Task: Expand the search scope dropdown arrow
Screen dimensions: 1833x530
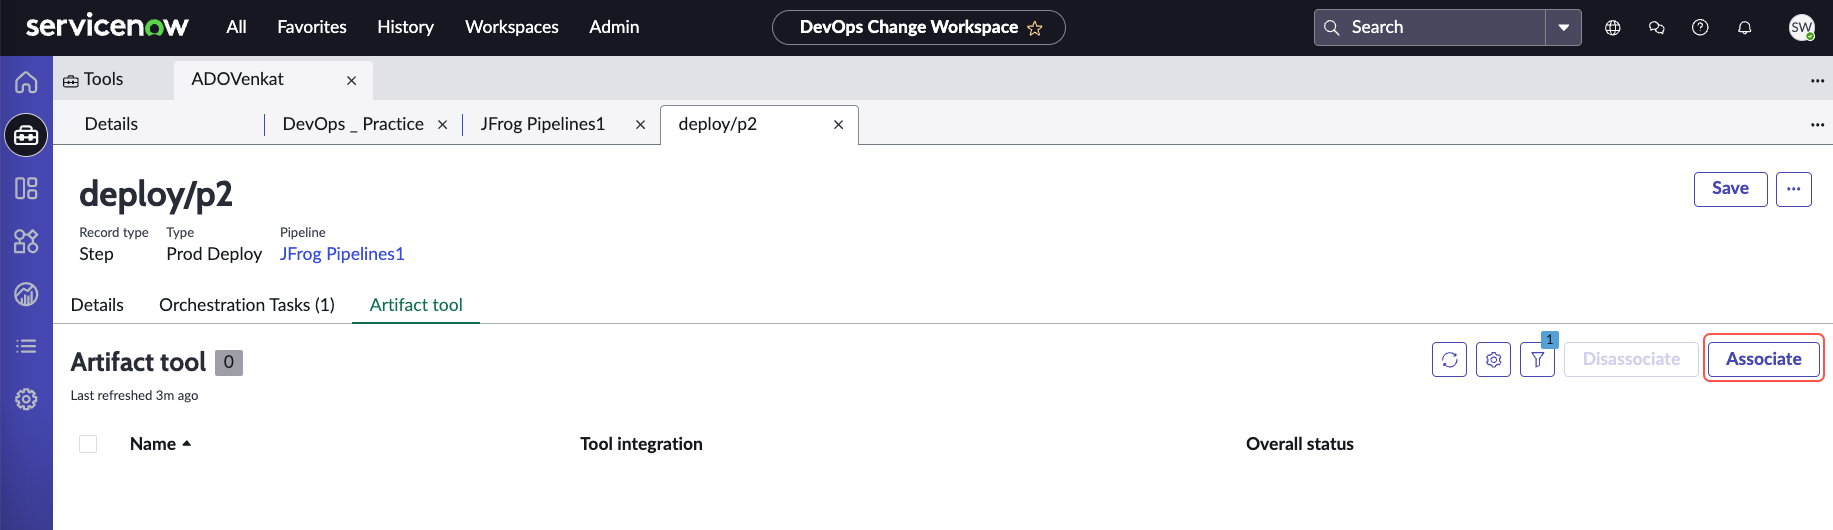Action: tap(1563, 28)
